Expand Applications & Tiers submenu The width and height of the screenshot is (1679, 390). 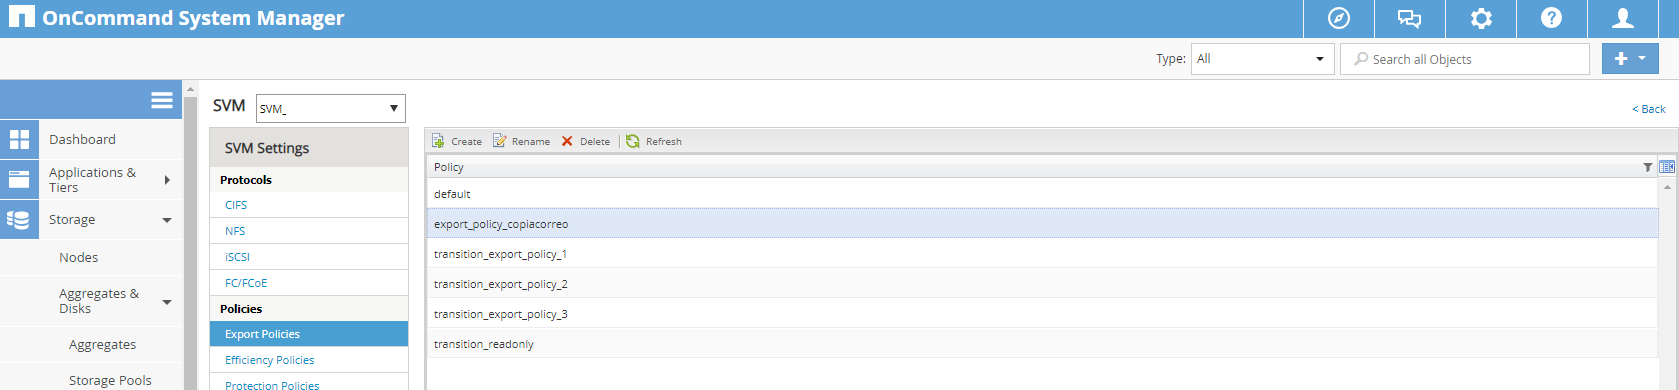tap(167, 180)
